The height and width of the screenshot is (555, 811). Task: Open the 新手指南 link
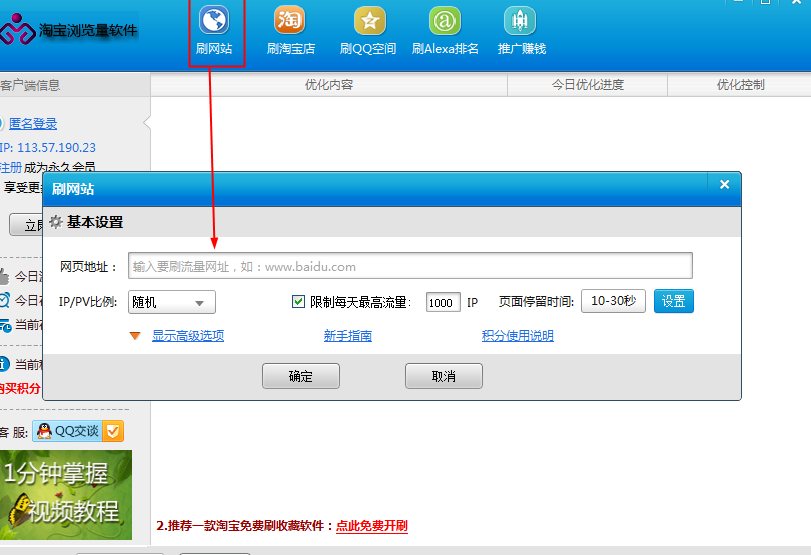[348, 336]
